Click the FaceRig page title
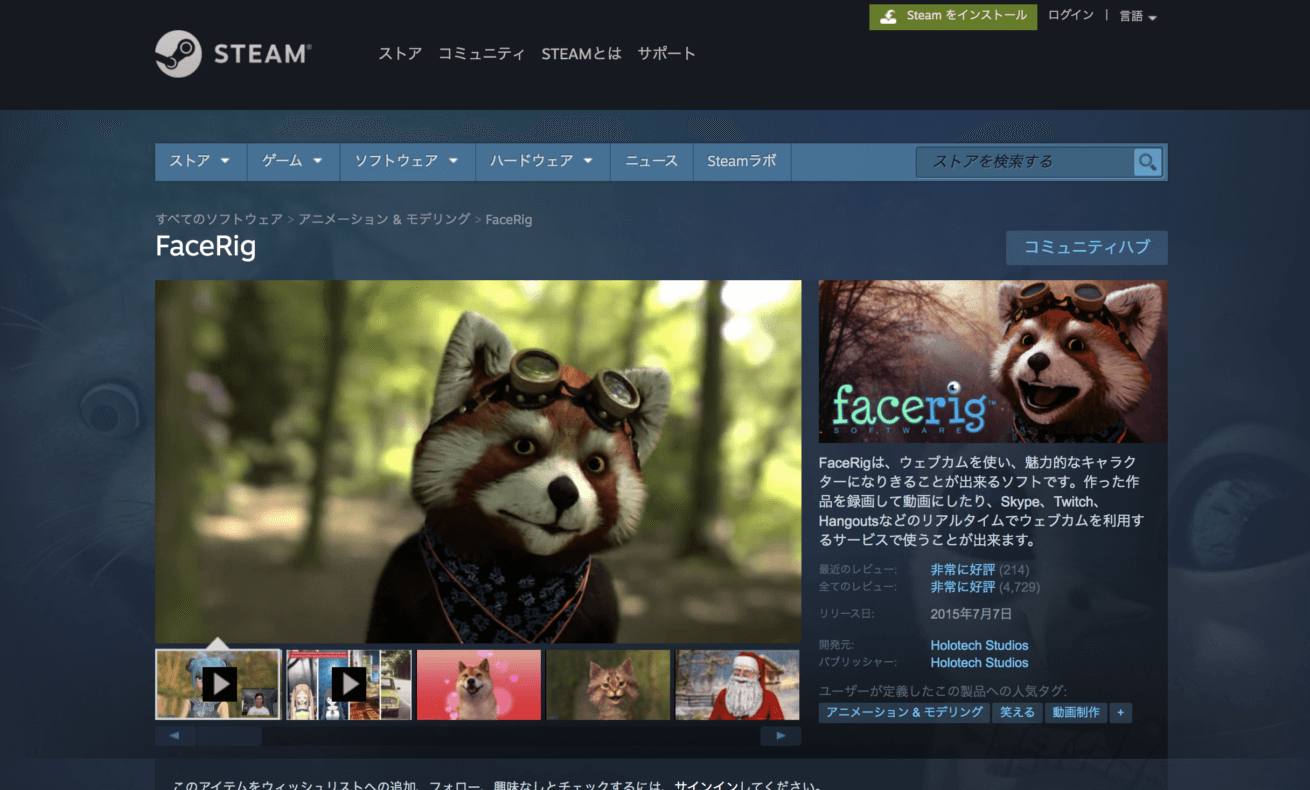 [206, 246]
